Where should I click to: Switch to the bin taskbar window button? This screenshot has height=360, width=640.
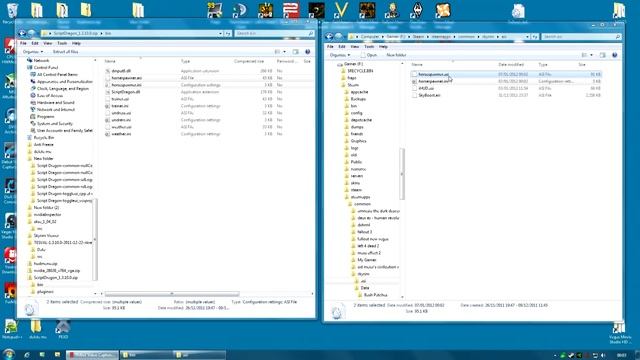(x=146, y=355)
